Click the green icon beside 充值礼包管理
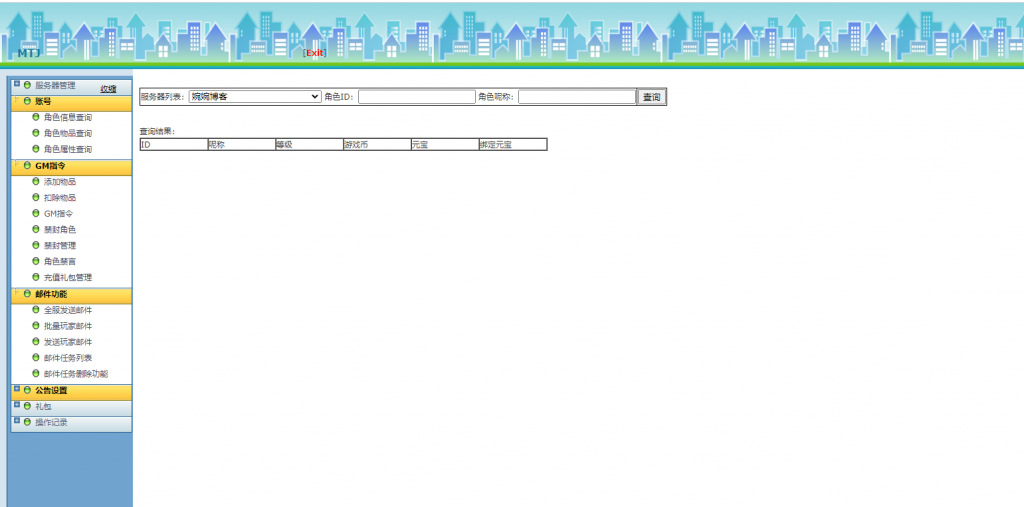The height and width of the screenshot is (507, 1024). tap(36, 277)
